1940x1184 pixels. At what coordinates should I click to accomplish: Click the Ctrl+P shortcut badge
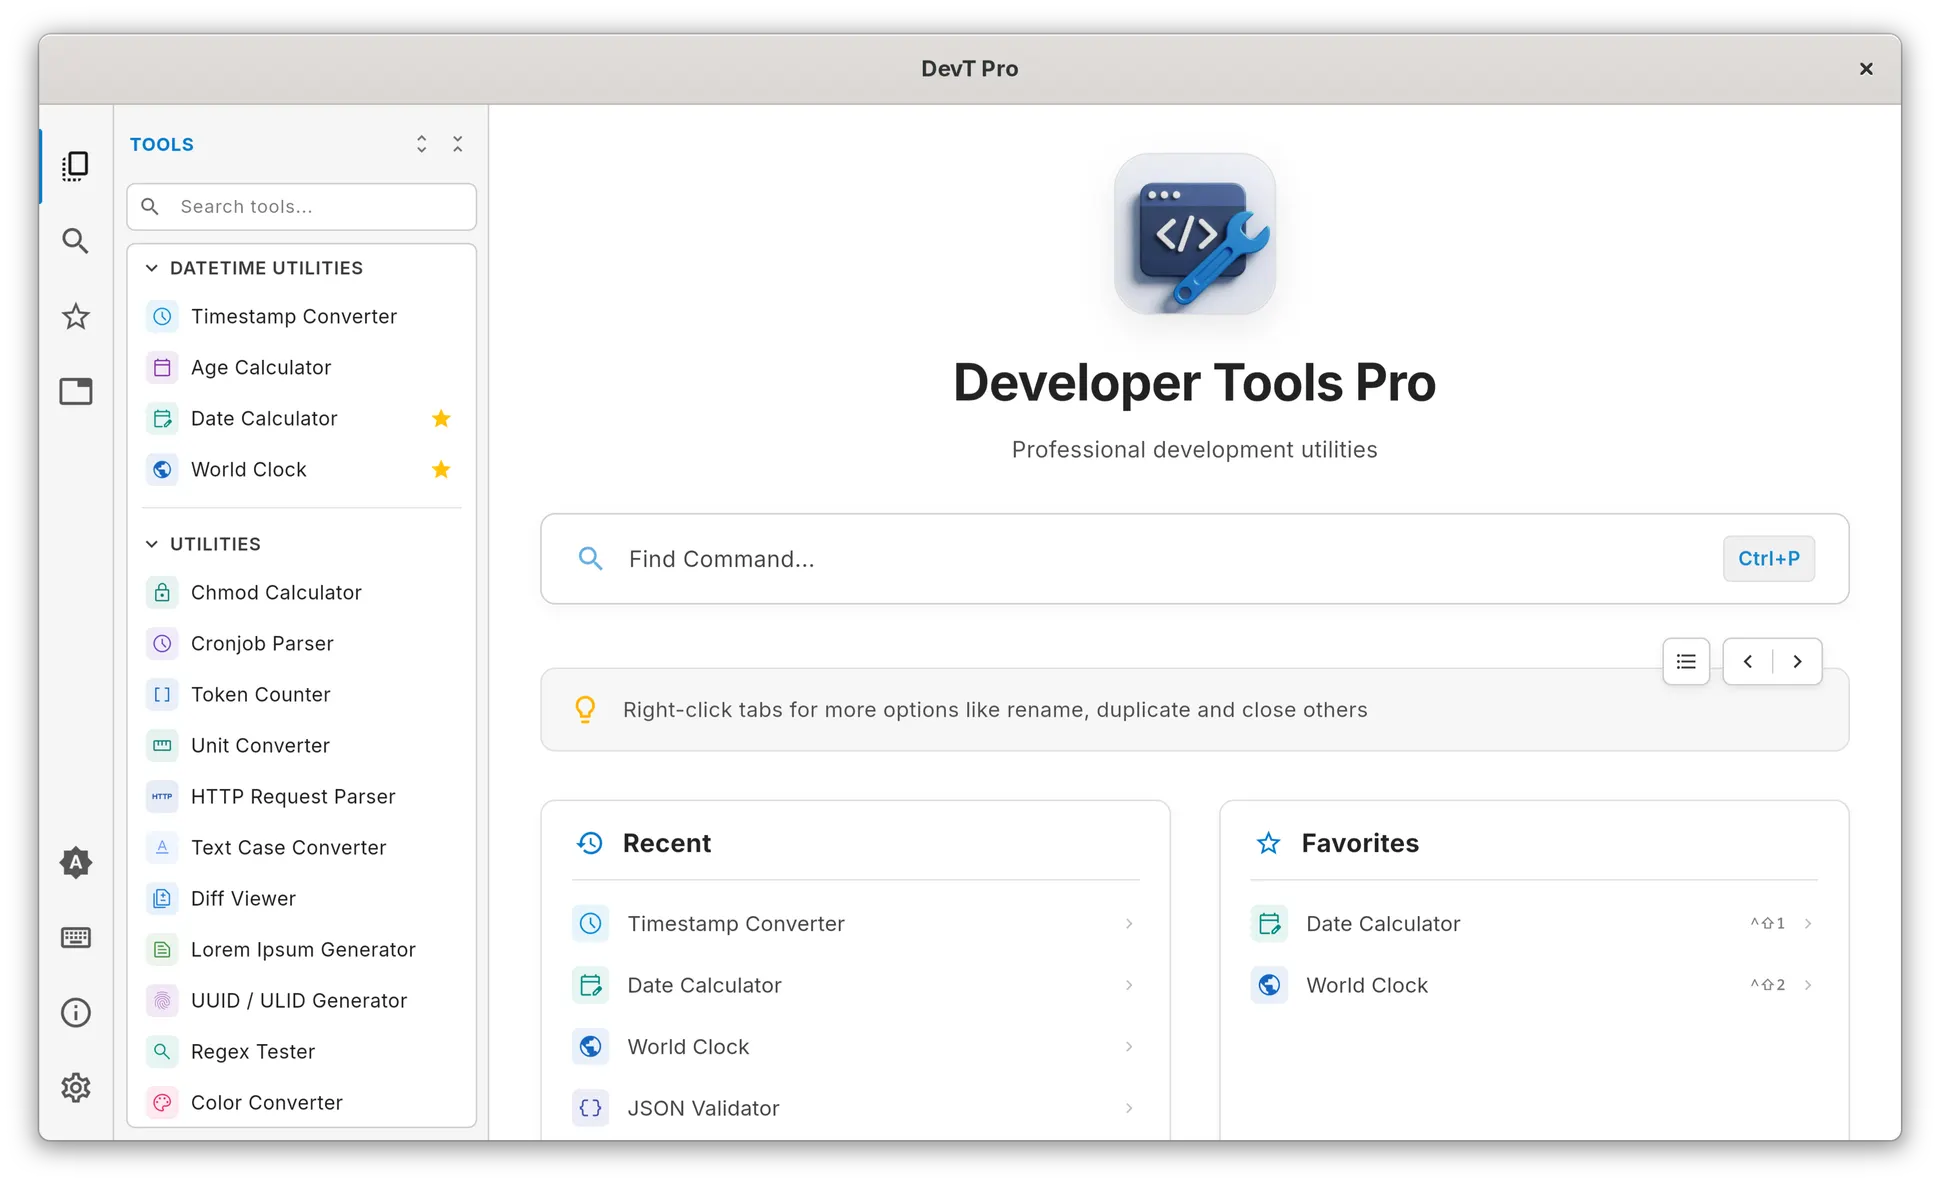[1768, 559]
